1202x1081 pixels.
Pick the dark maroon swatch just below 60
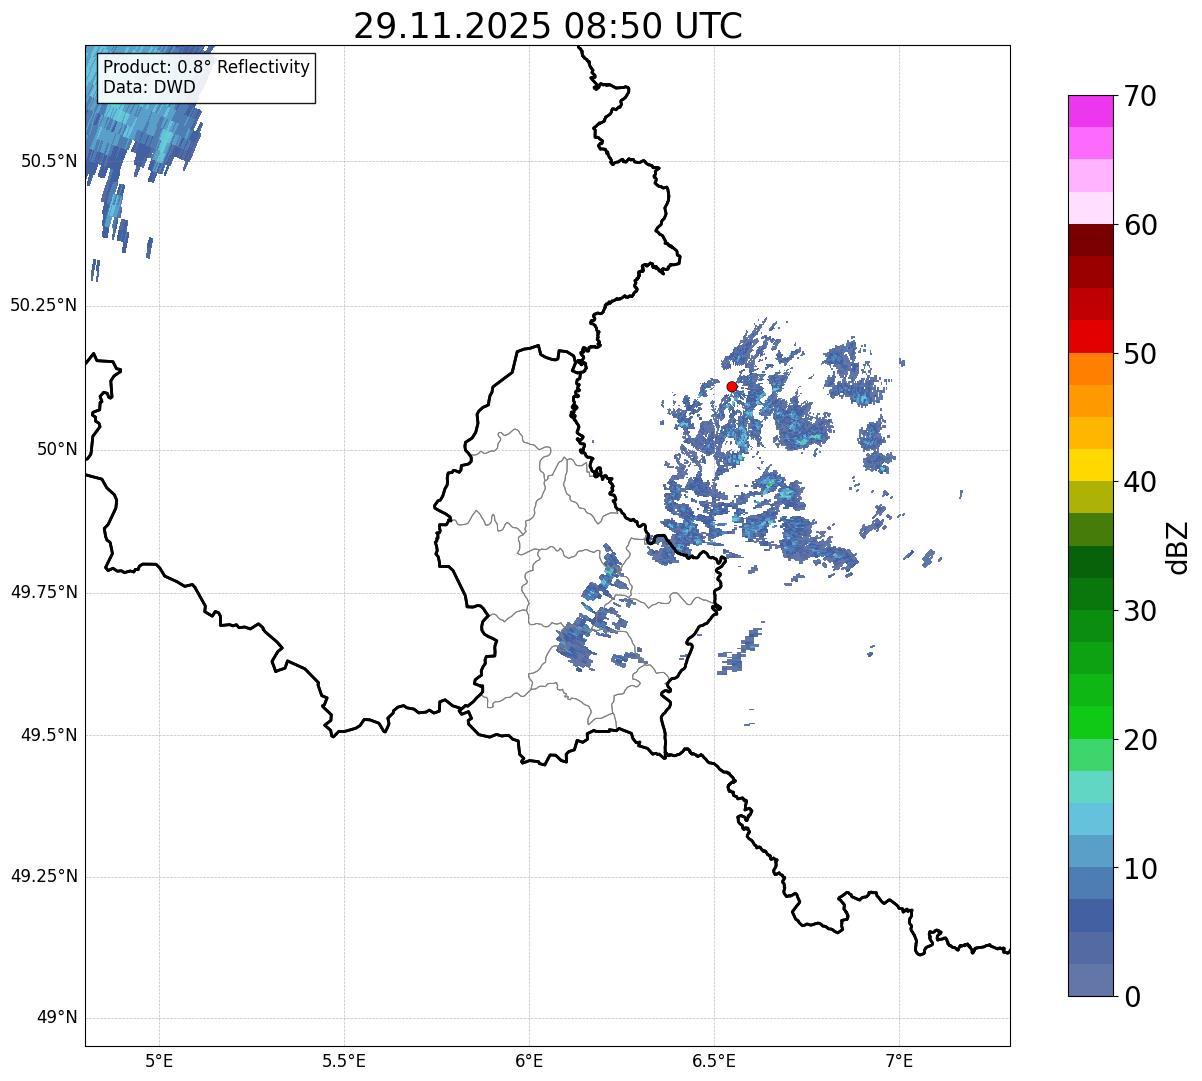coord(1090,240)
